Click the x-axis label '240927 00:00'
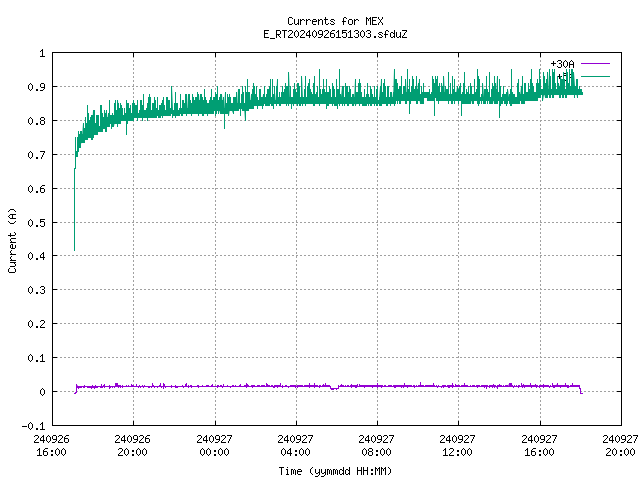This screenshot has height=480, width=640. tap(214, 446)
